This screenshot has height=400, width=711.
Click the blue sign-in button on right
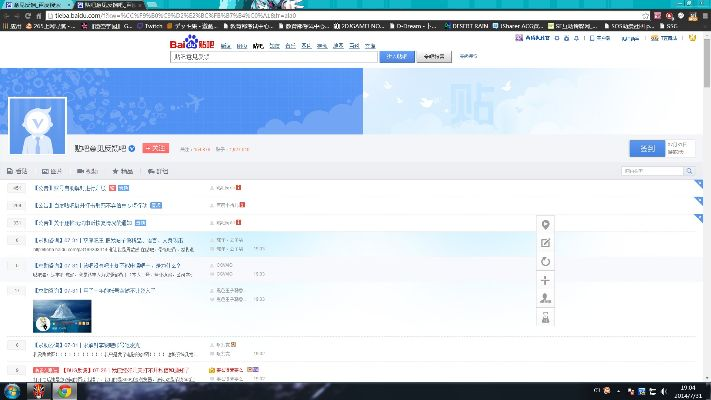[645, 148]
